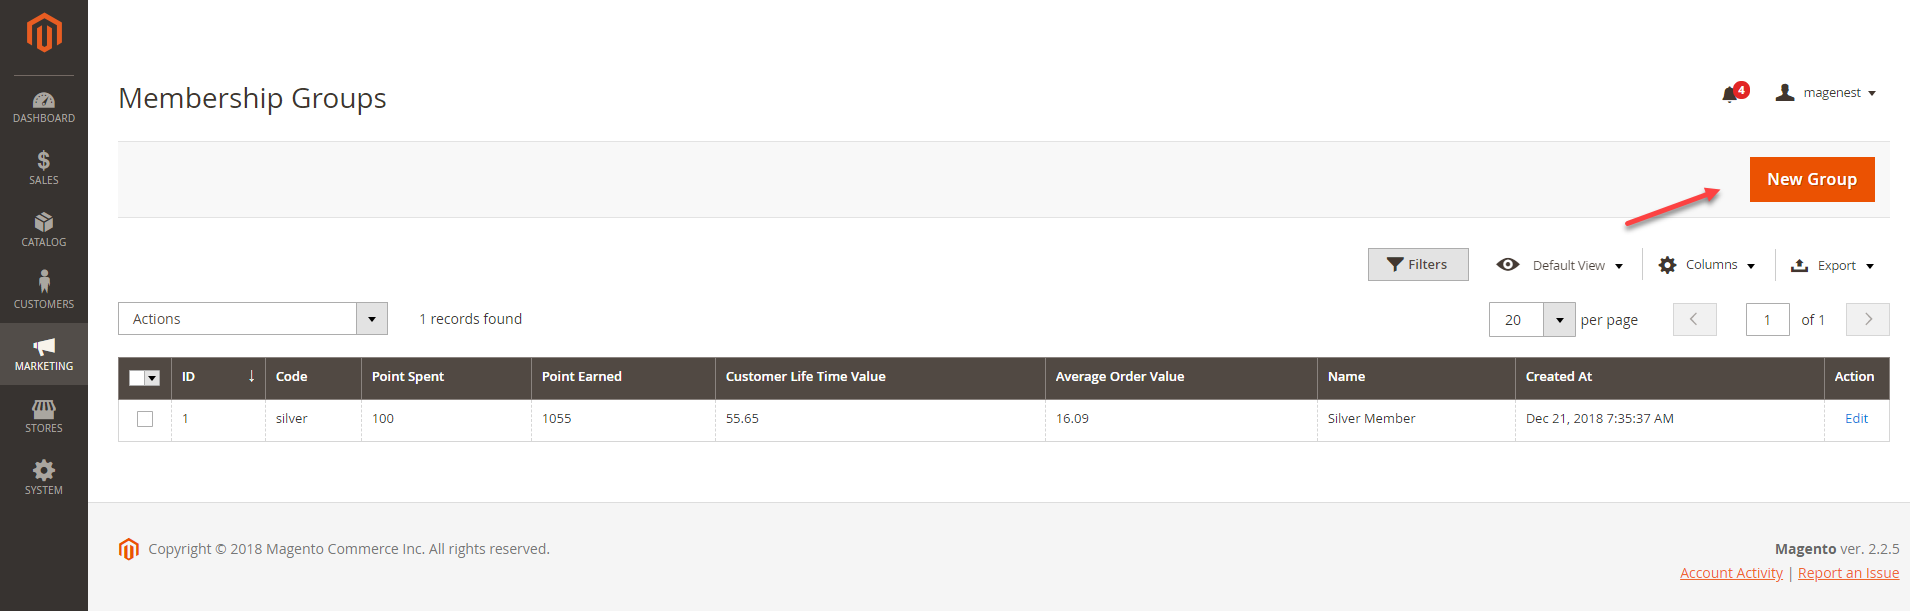This screenshot has height=611, width=1910.
Task: Toggle the select-all header checkbox
Action: (138, 378)
